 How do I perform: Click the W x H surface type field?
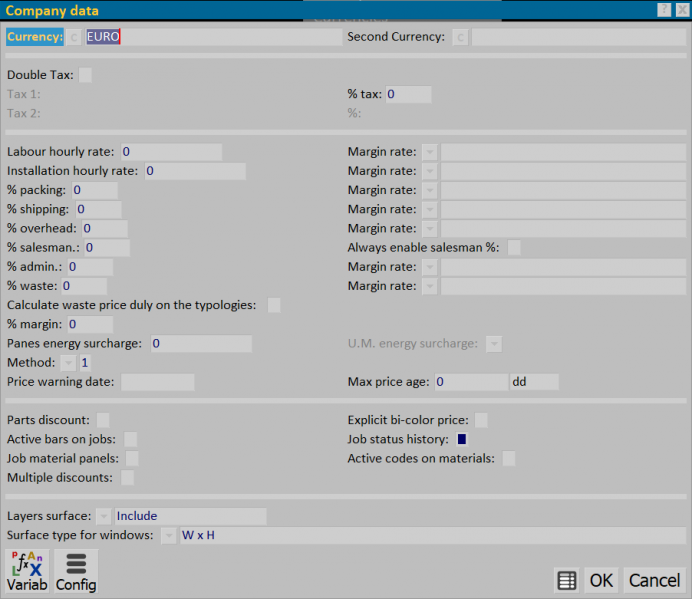pos(433,535)
